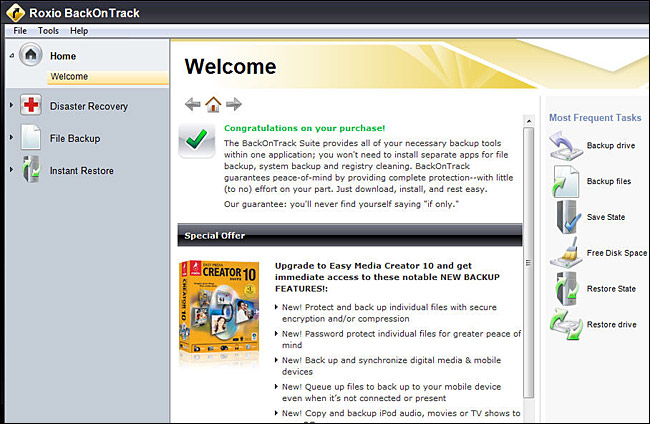Viewport: 650px width, 424px height.
Task: Go forward with the right arrow icon
Action: coord(234,104)
